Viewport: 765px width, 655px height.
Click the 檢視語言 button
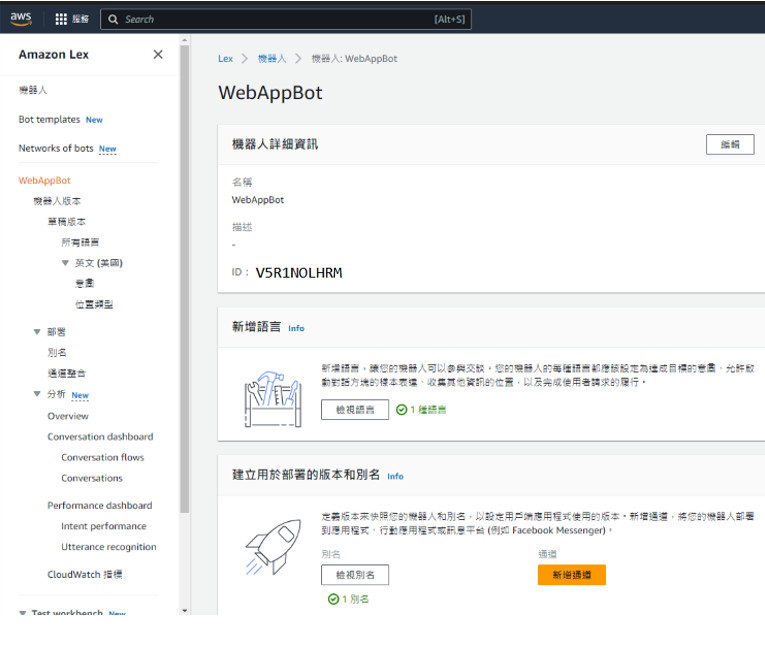click(355, 410)
